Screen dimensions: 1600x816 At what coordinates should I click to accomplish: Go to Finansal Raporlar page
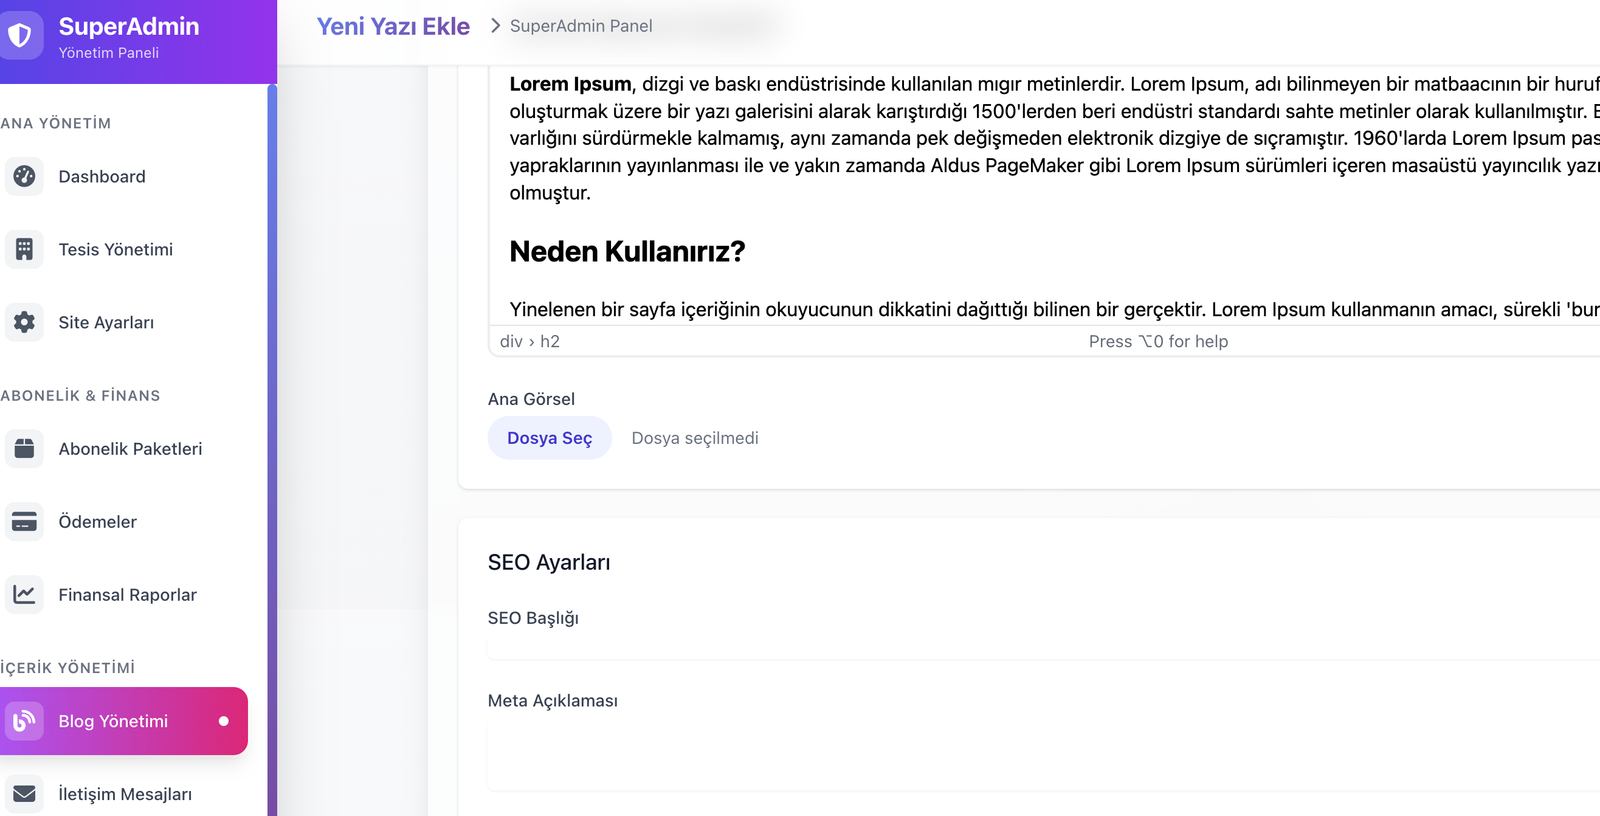(x=127, y=595)
